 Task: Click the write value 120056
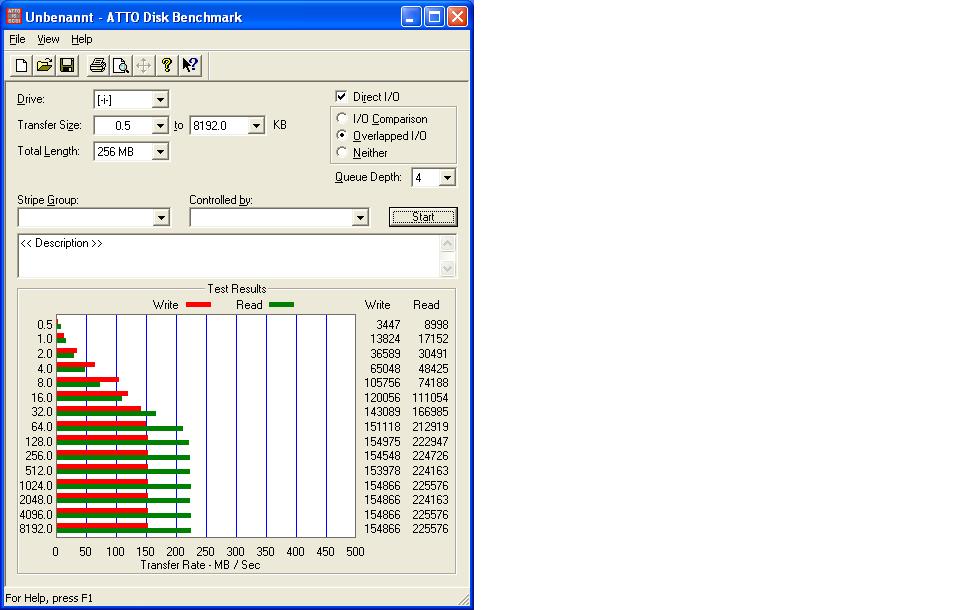pos(382,397)
